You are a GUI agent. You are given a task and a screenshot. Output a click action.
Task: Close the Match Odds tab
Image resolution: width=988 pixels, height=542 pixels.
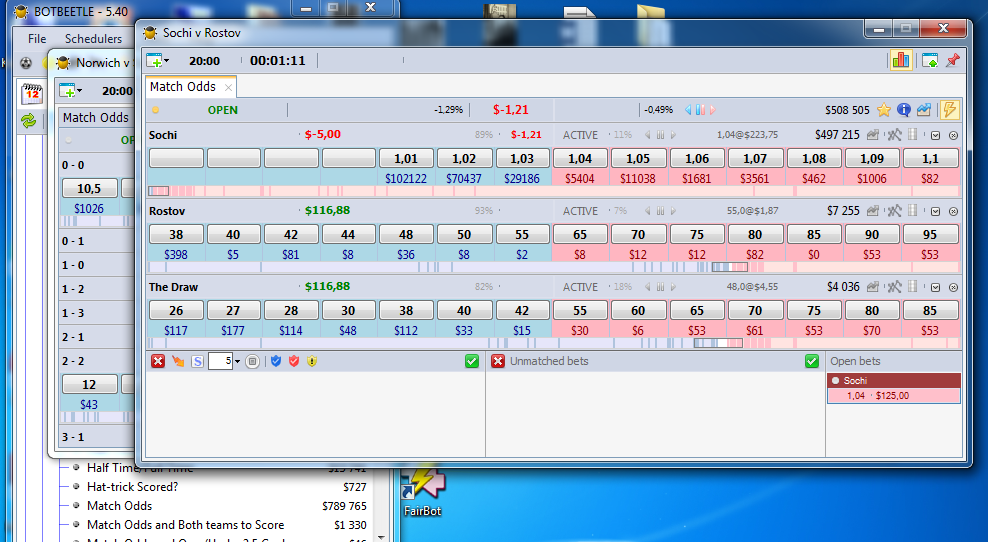tap(228, 88)
